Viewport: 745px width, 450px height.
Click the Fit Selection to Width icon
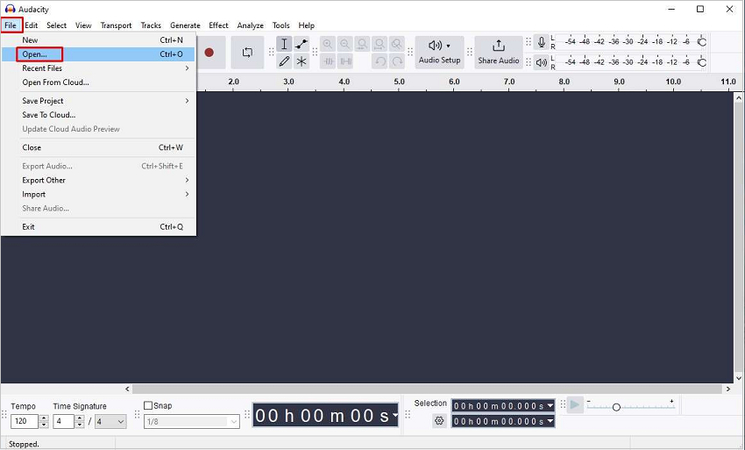(x=362, y=44)
